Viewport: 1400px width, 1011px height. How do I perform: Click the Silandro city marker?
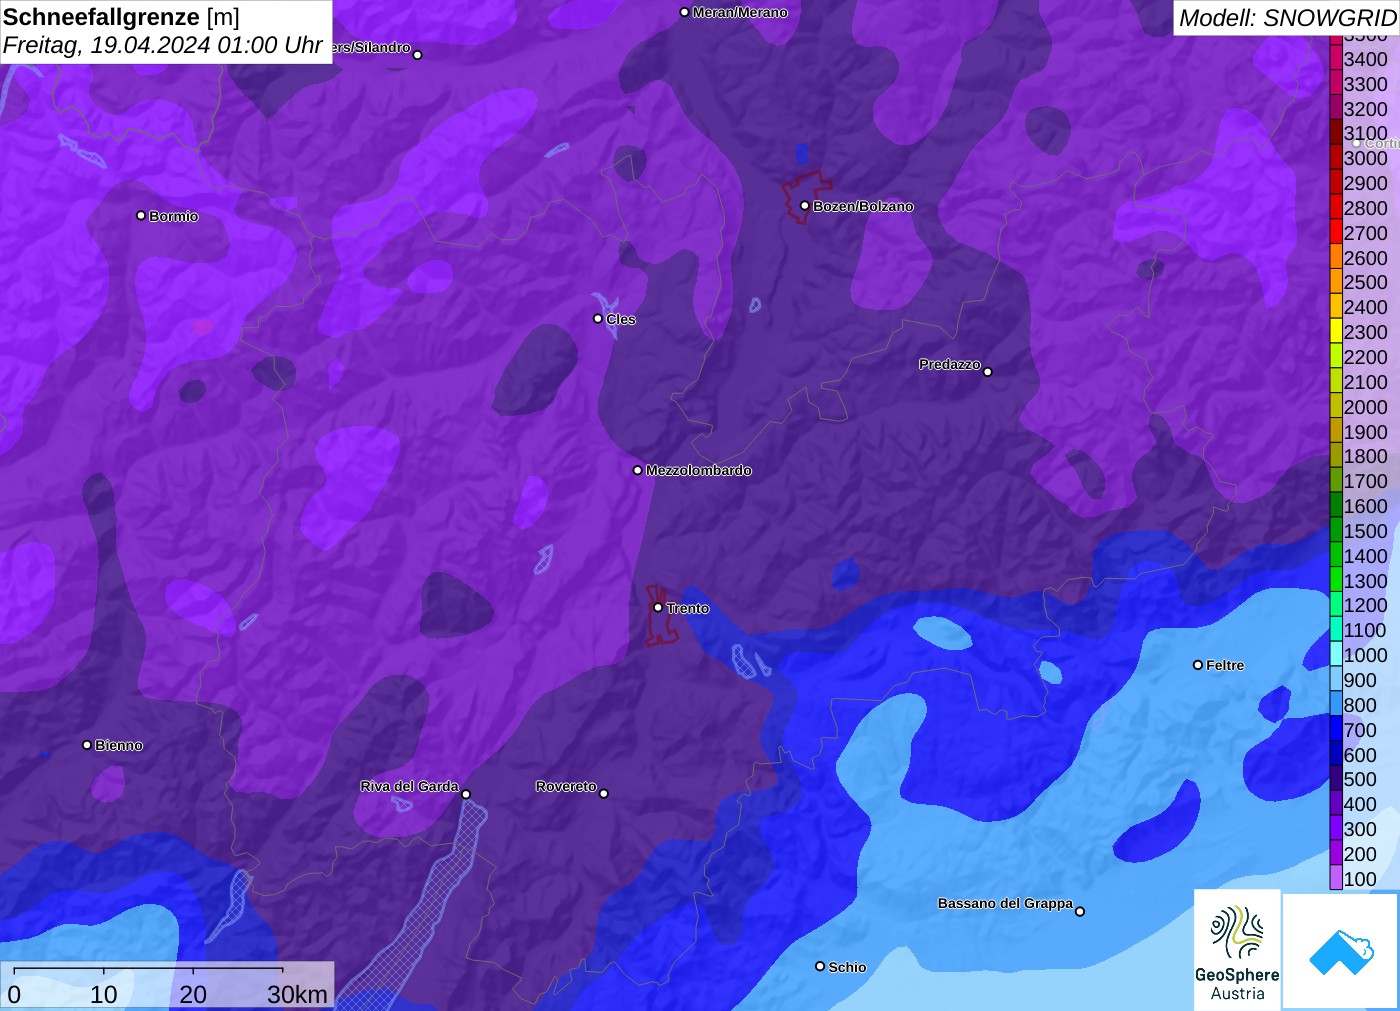click(418, 55)
